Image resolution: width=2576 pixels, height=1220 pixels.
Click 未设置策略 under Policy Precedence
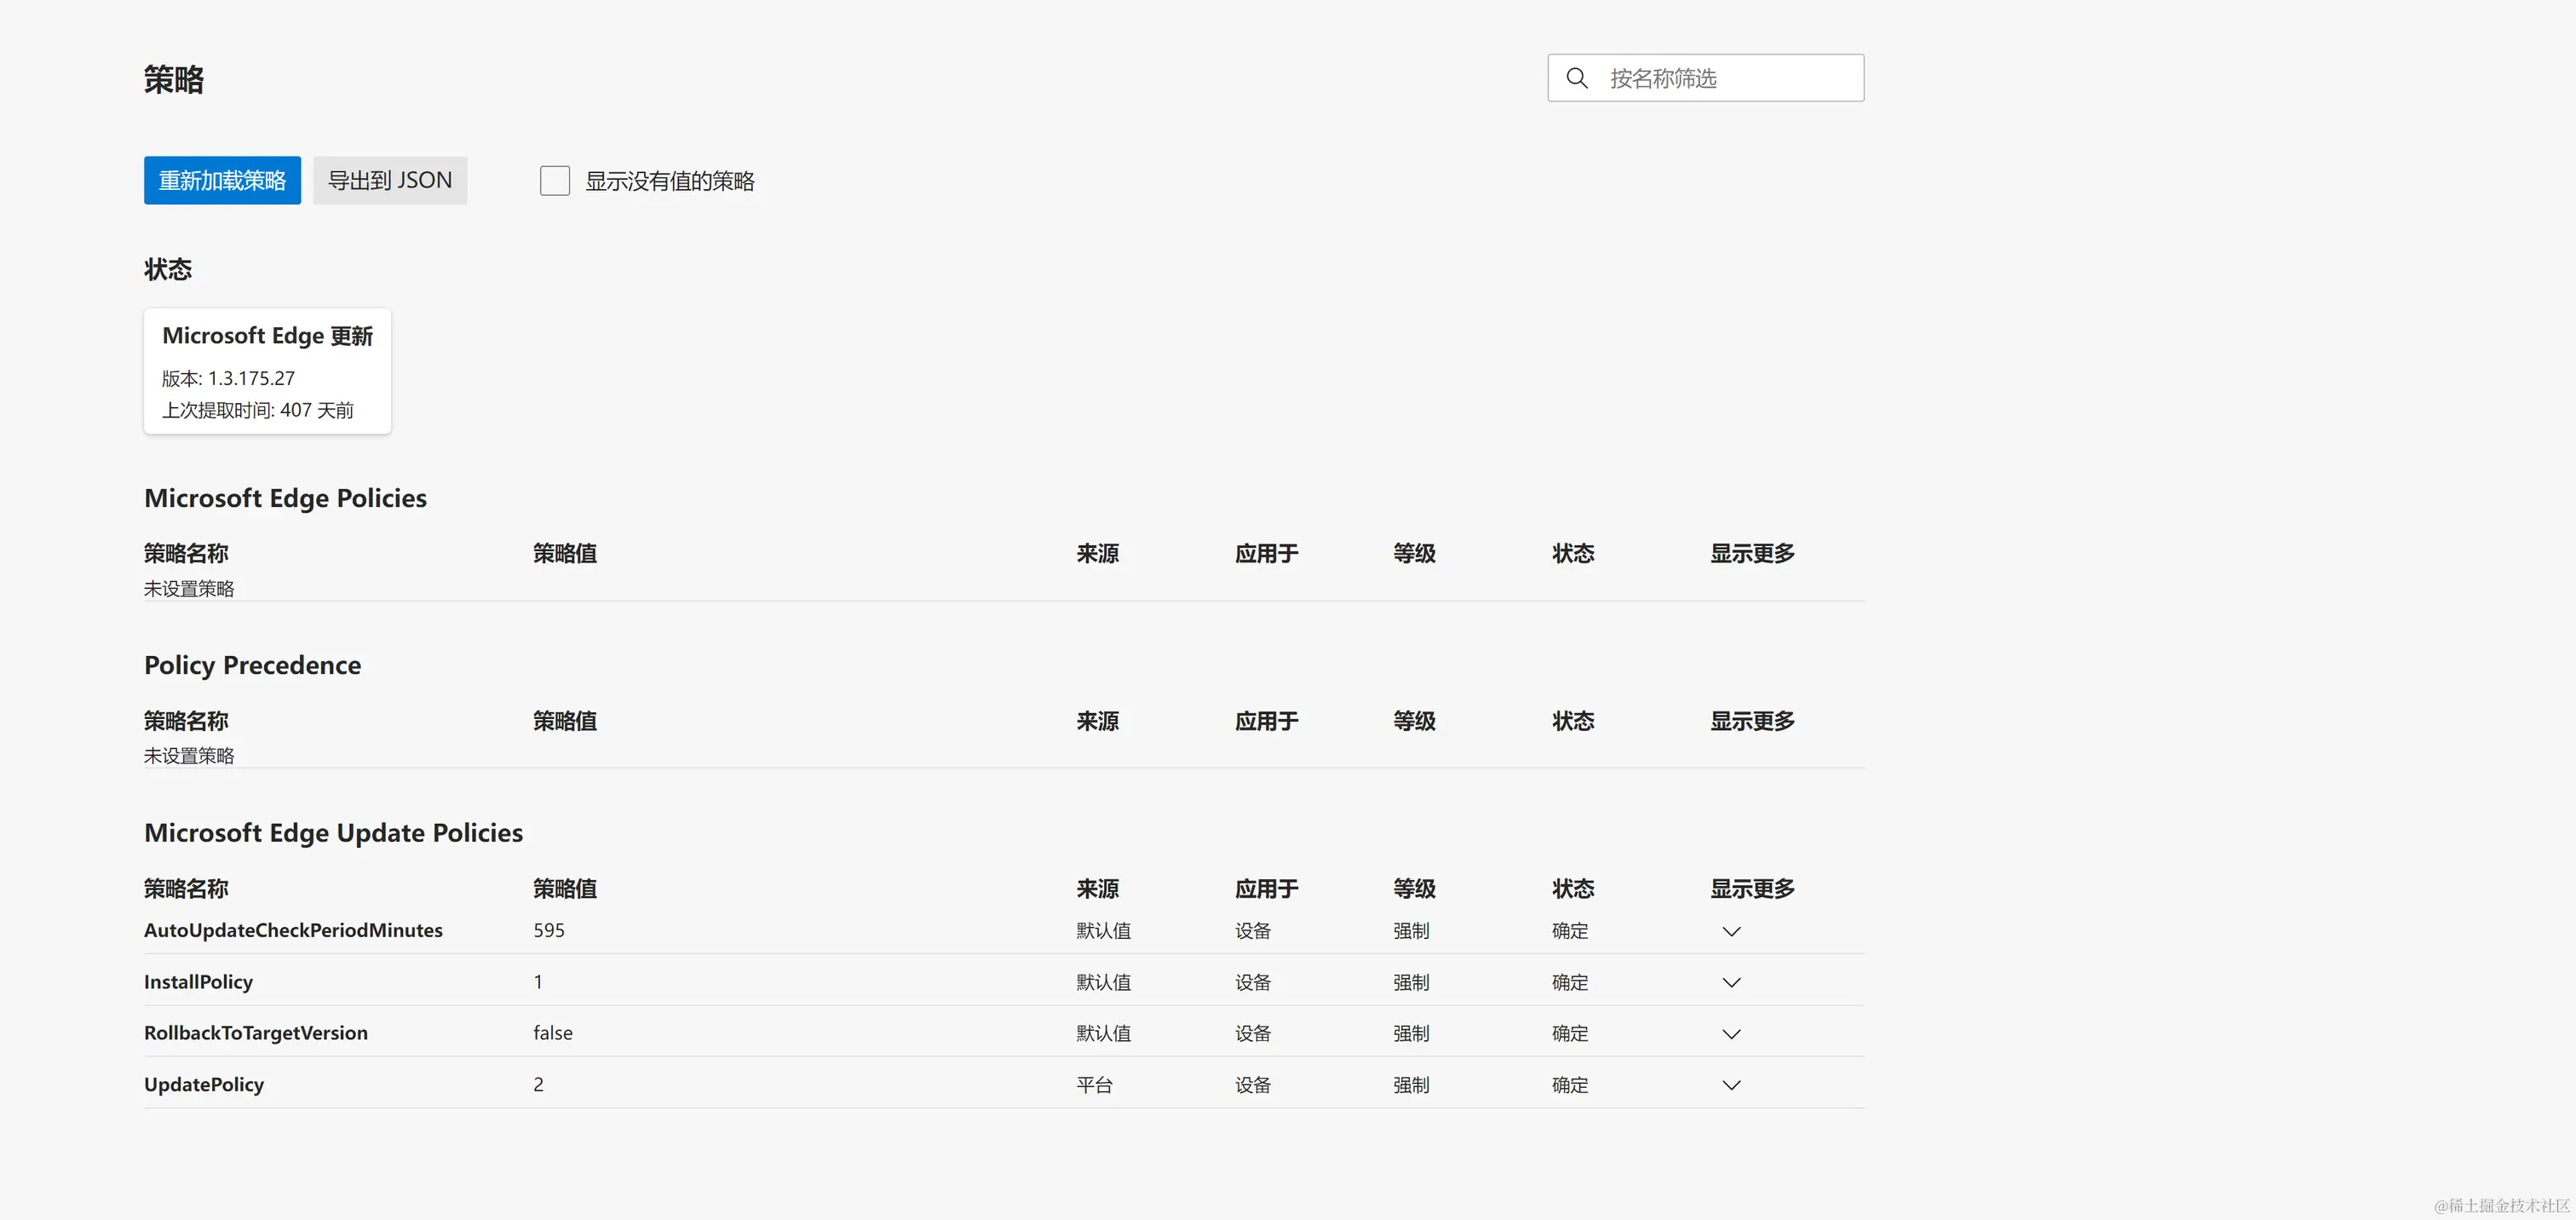189,755
